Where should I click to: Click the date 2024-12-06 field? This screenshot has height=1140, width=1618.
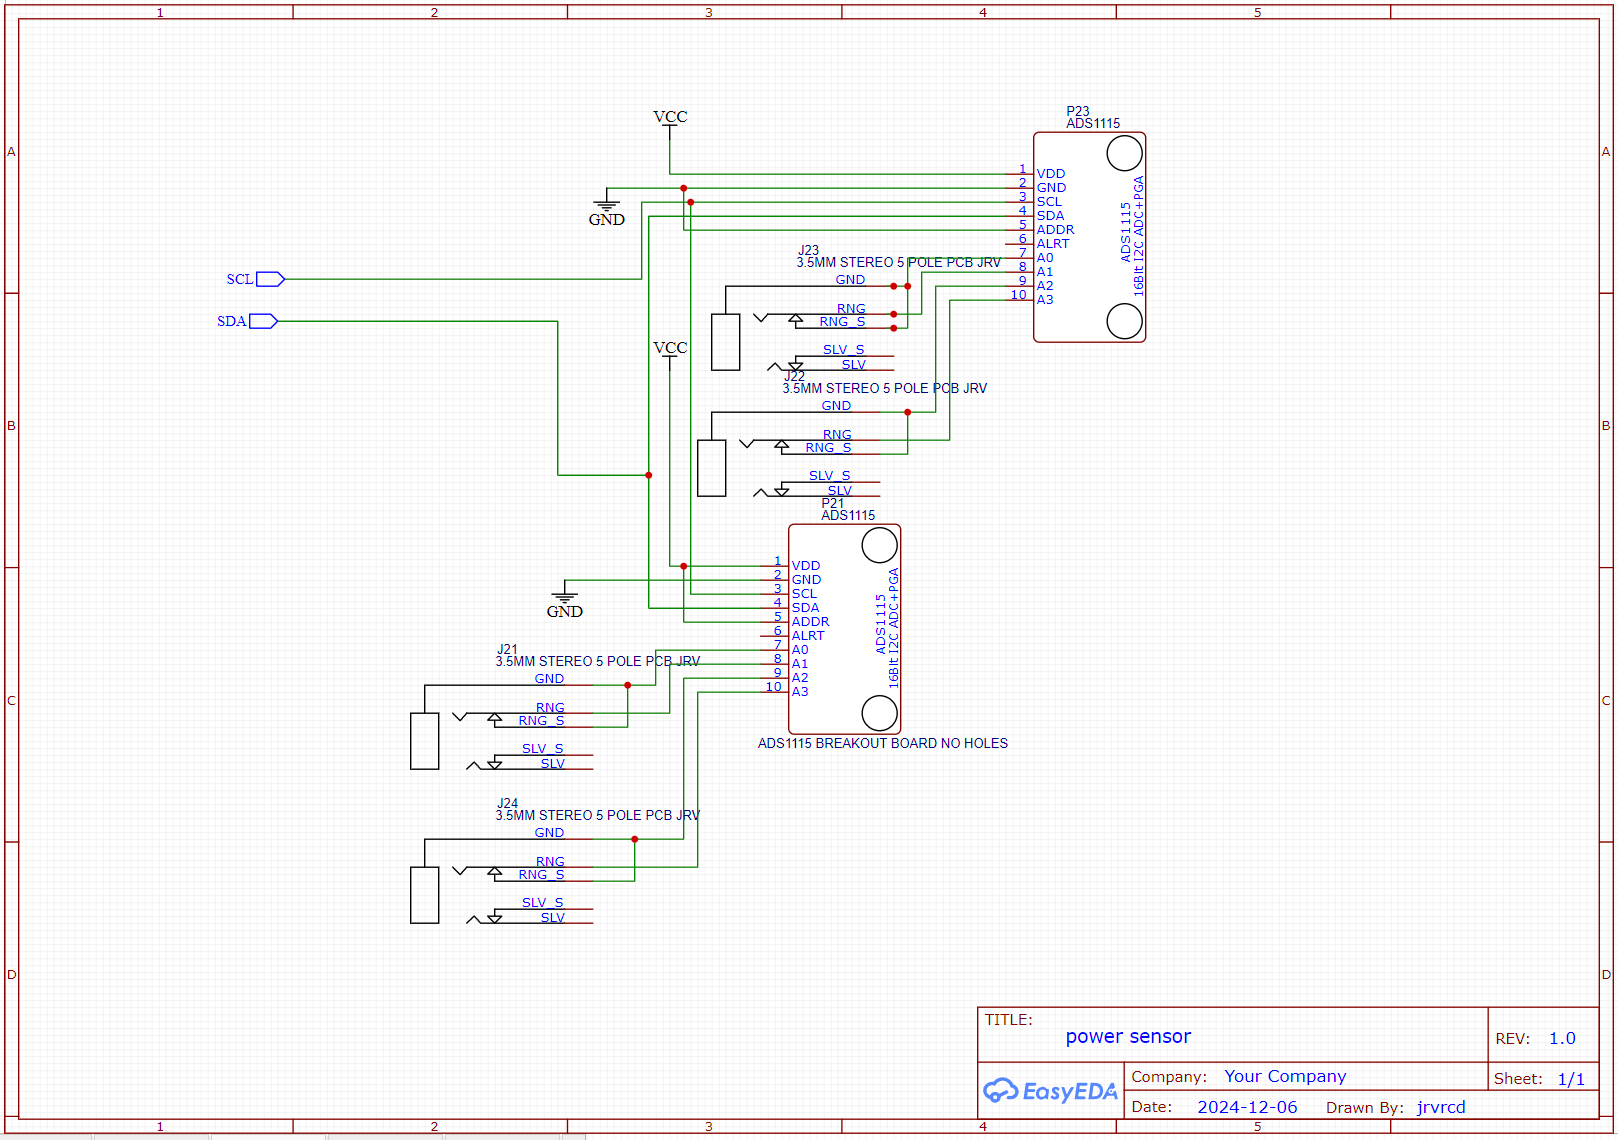(x=1247, y=1107)
